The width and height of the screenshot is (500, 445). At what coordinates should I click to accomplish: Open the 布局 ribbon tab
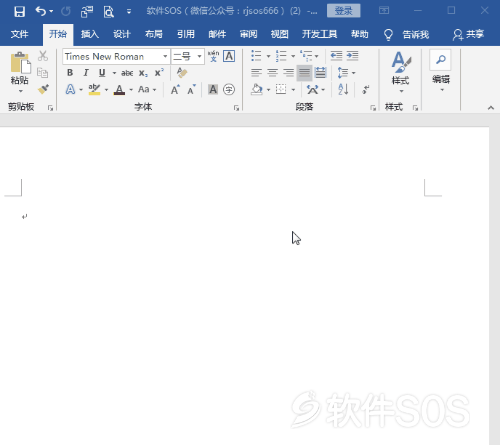[x=154, y=34]
